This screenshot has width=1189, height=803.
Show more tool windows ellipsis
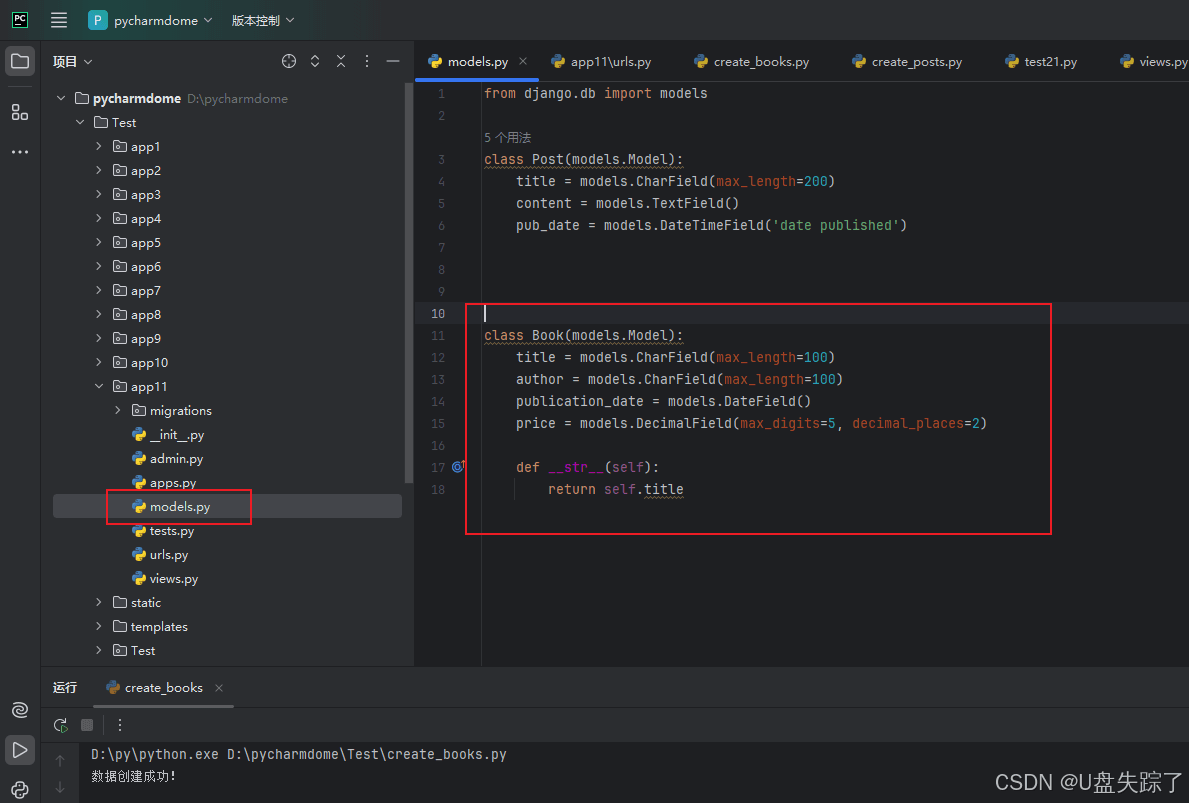(20, 152)
